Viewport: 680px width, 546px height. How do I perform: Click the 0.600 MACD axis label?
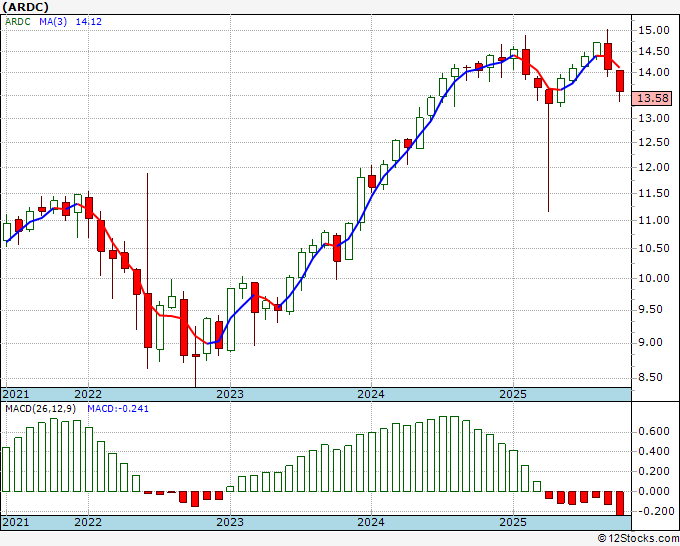(654, 432)
